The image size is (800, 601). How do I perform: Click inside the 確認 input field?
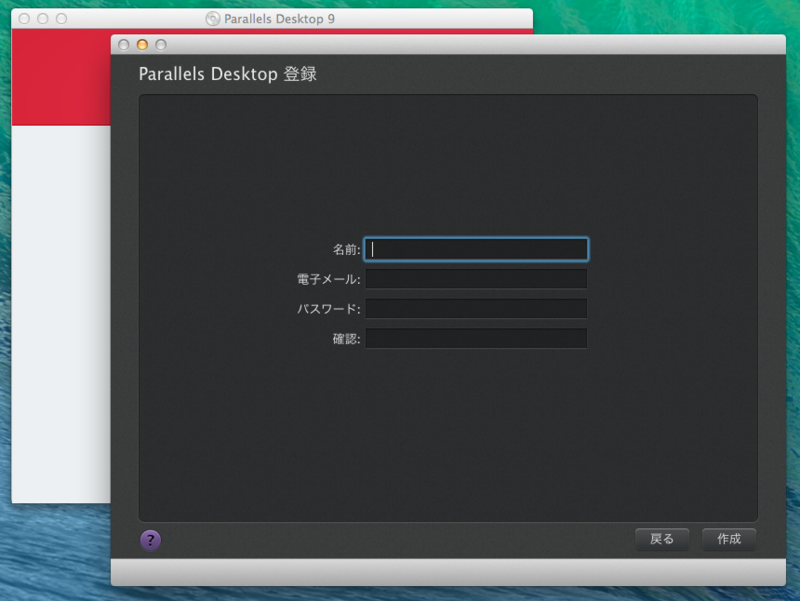click(476, 338)
